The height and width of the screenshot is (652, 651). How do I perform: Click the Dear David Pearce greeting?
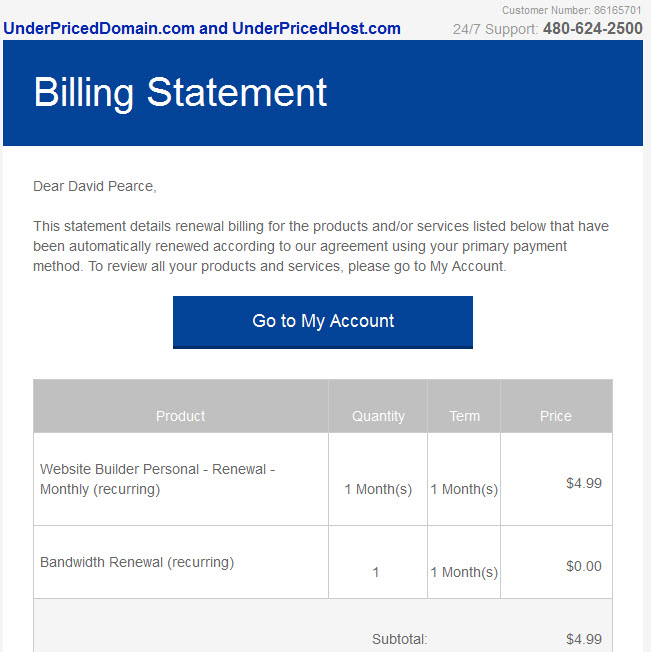point(95,186)
